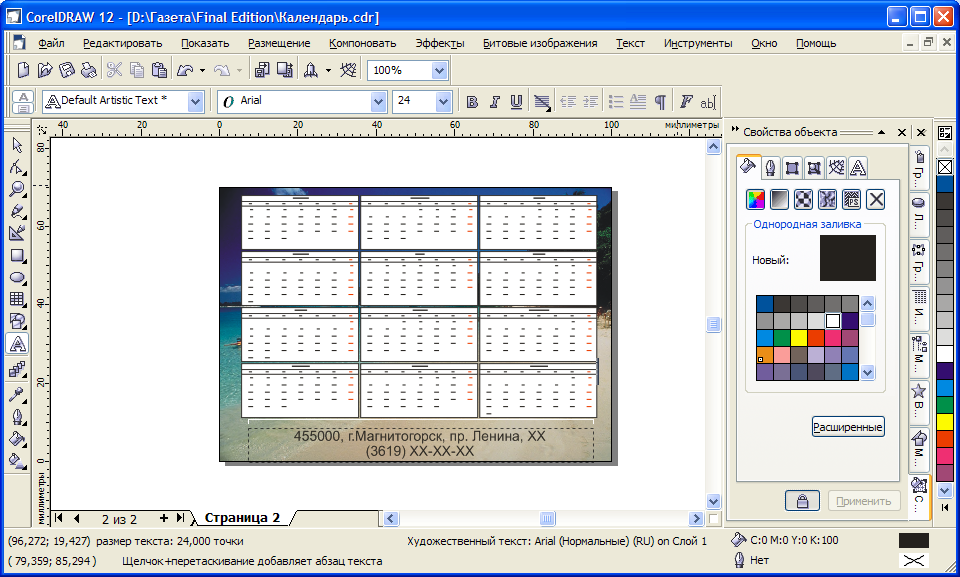
Task: Click the horizontal scrollbar thumb
Action: click(547, 519)
